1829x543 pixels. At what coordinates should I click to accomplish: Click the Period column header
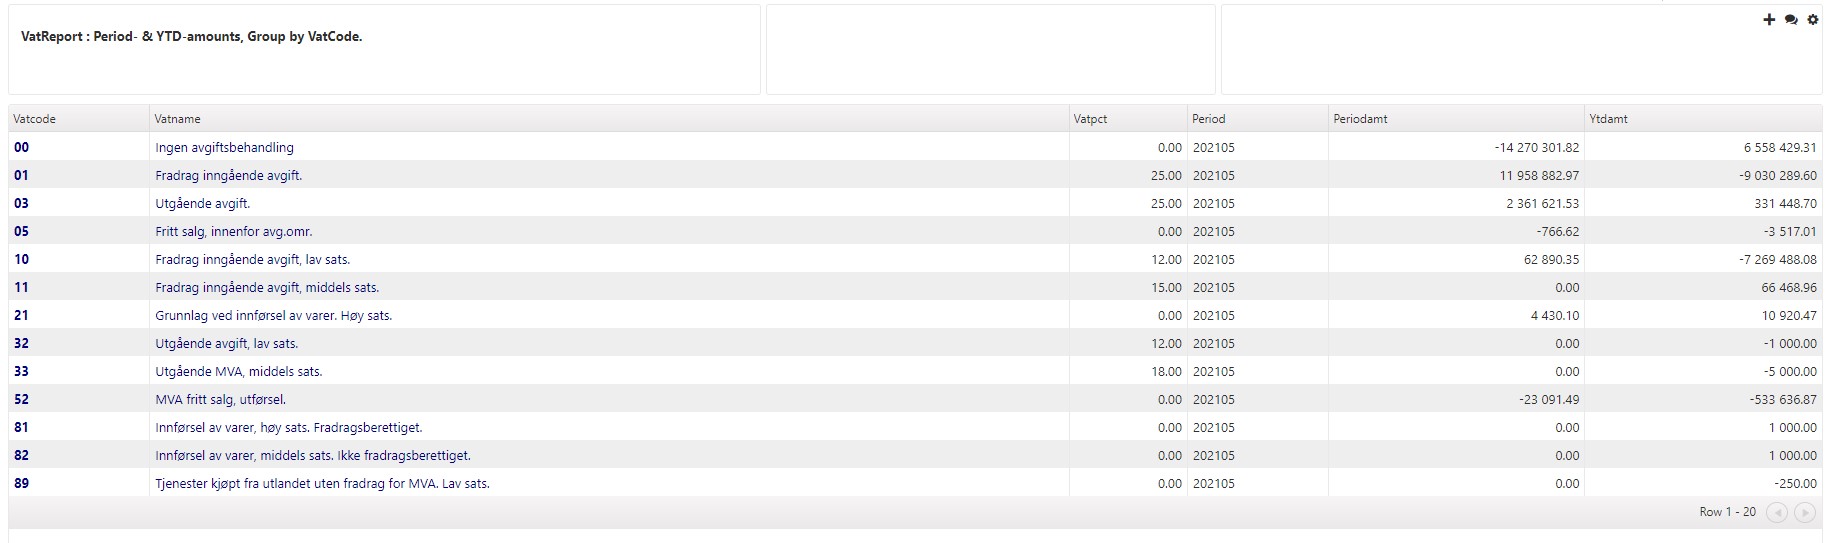pos(1208,119)
